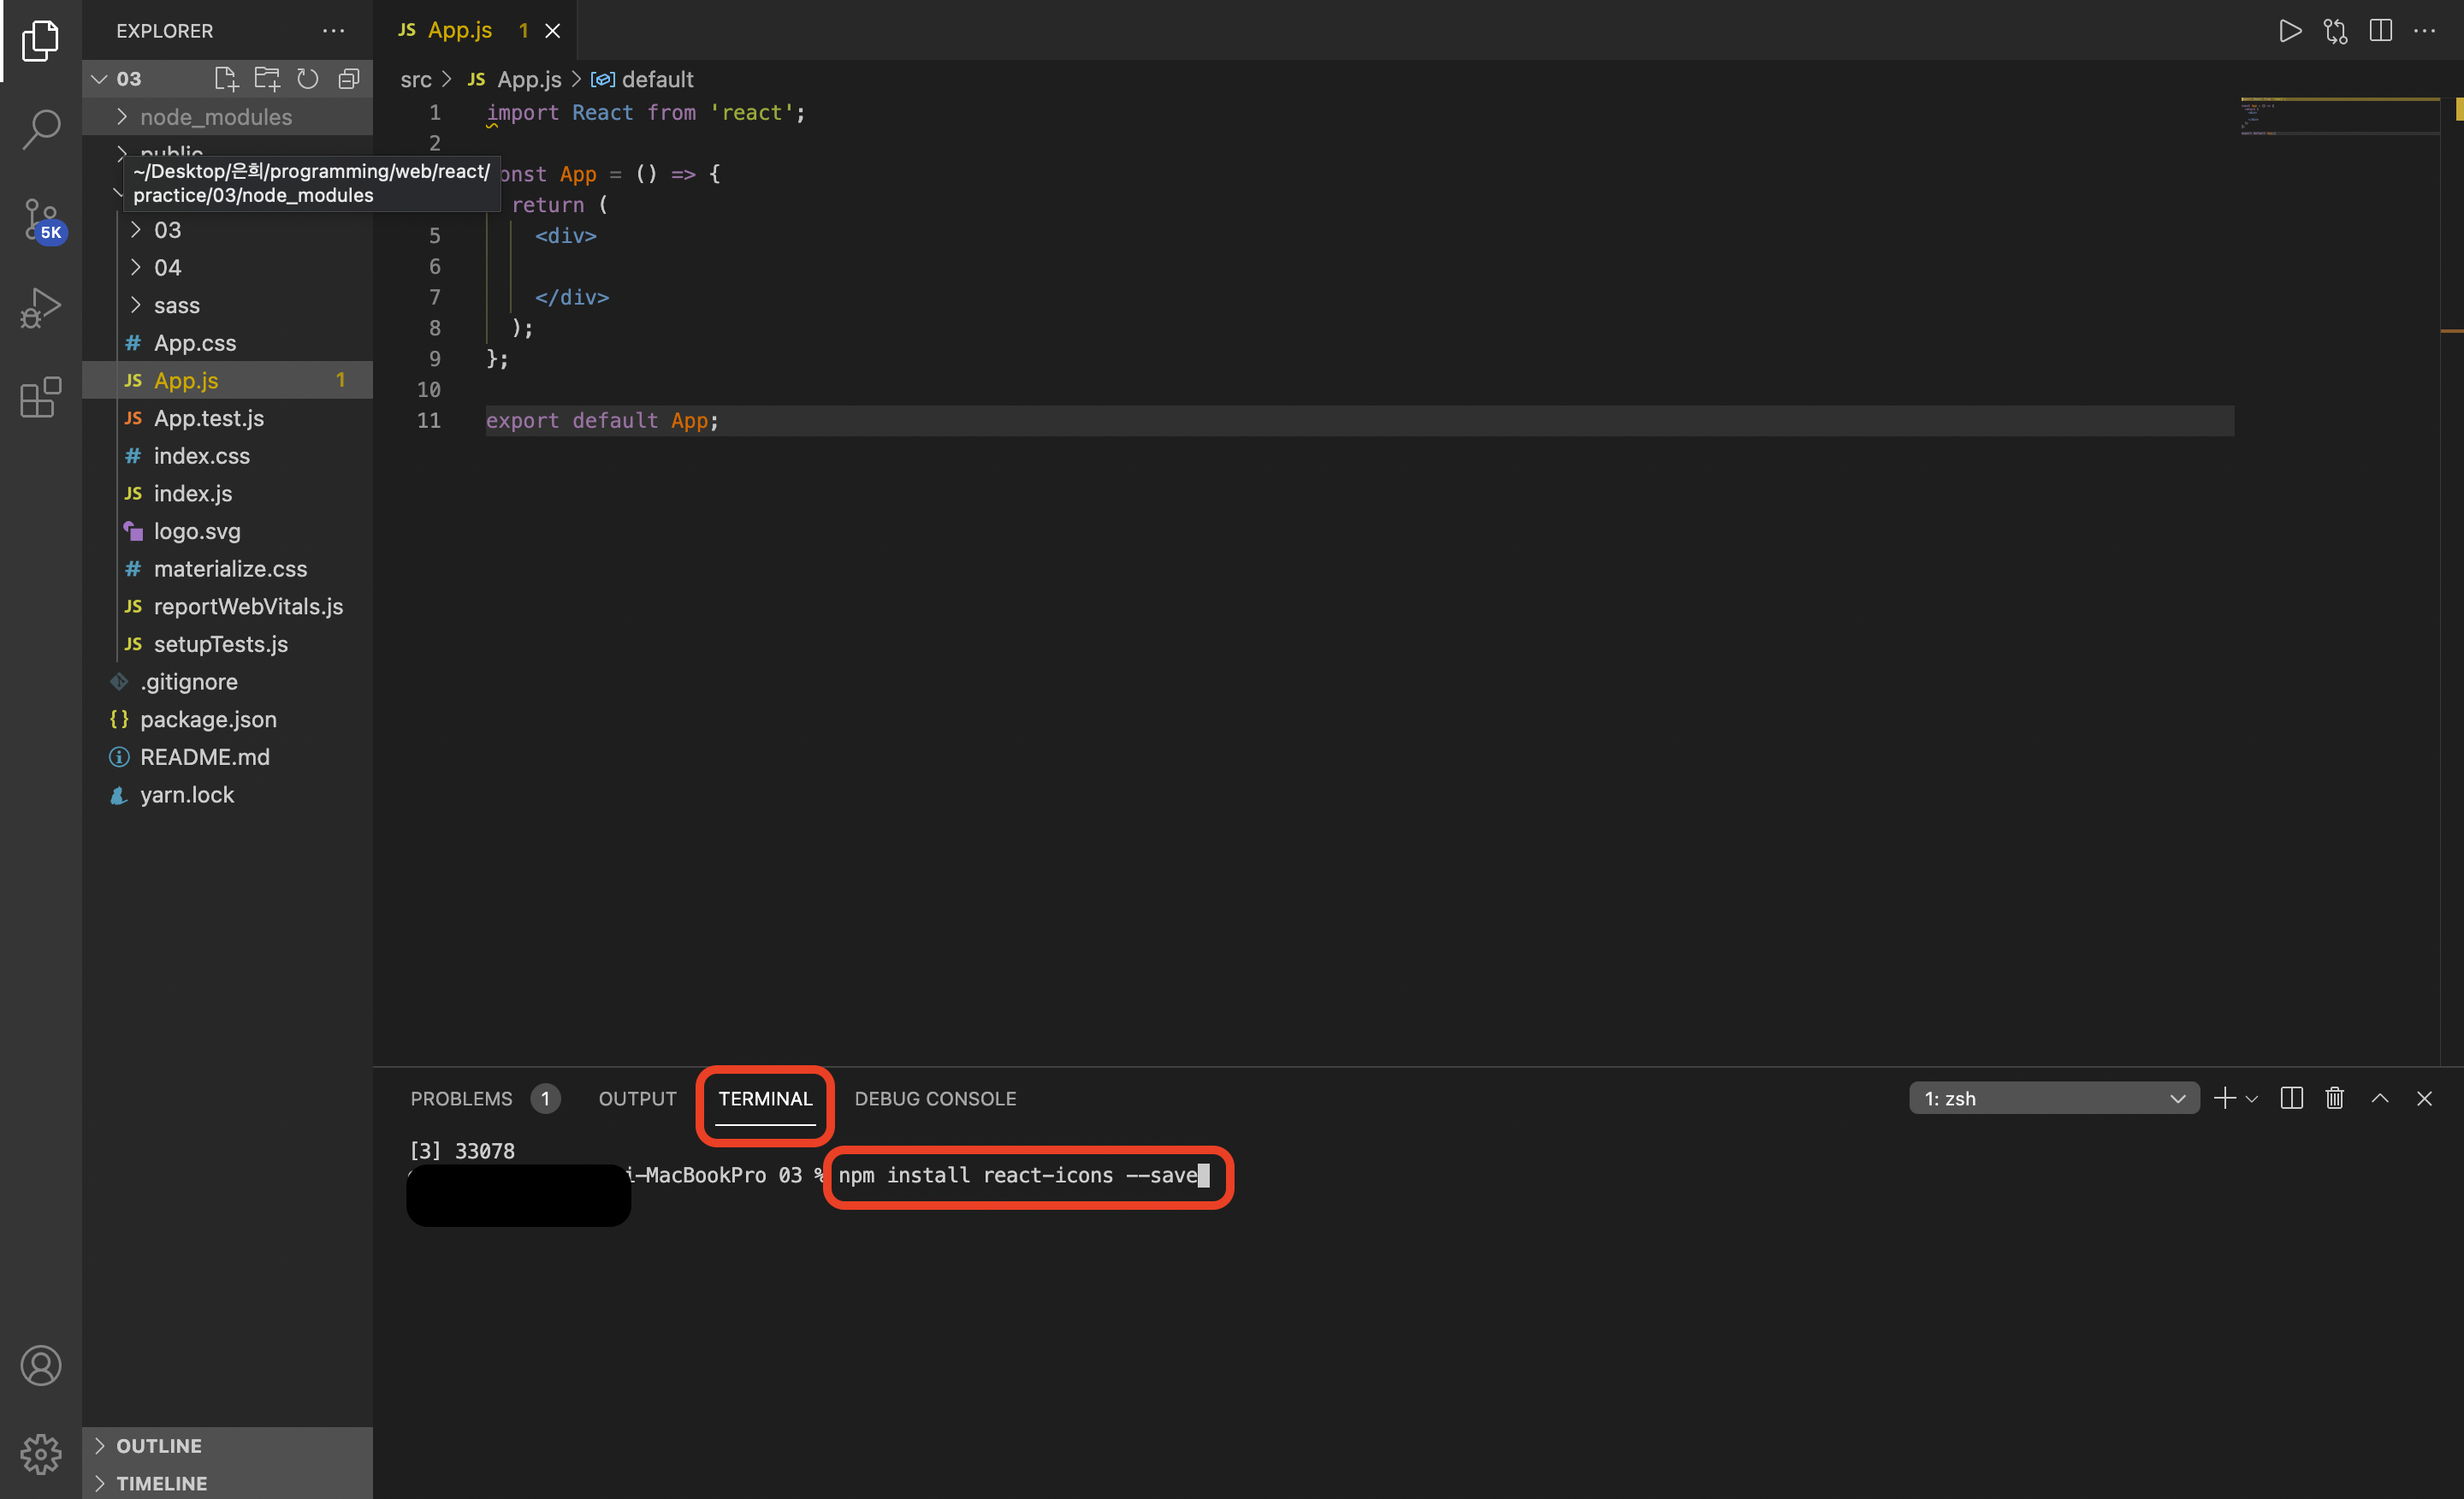Toggle maximized terminal panel size
2464x1499 pixels.
[x=2380, y=1098]
